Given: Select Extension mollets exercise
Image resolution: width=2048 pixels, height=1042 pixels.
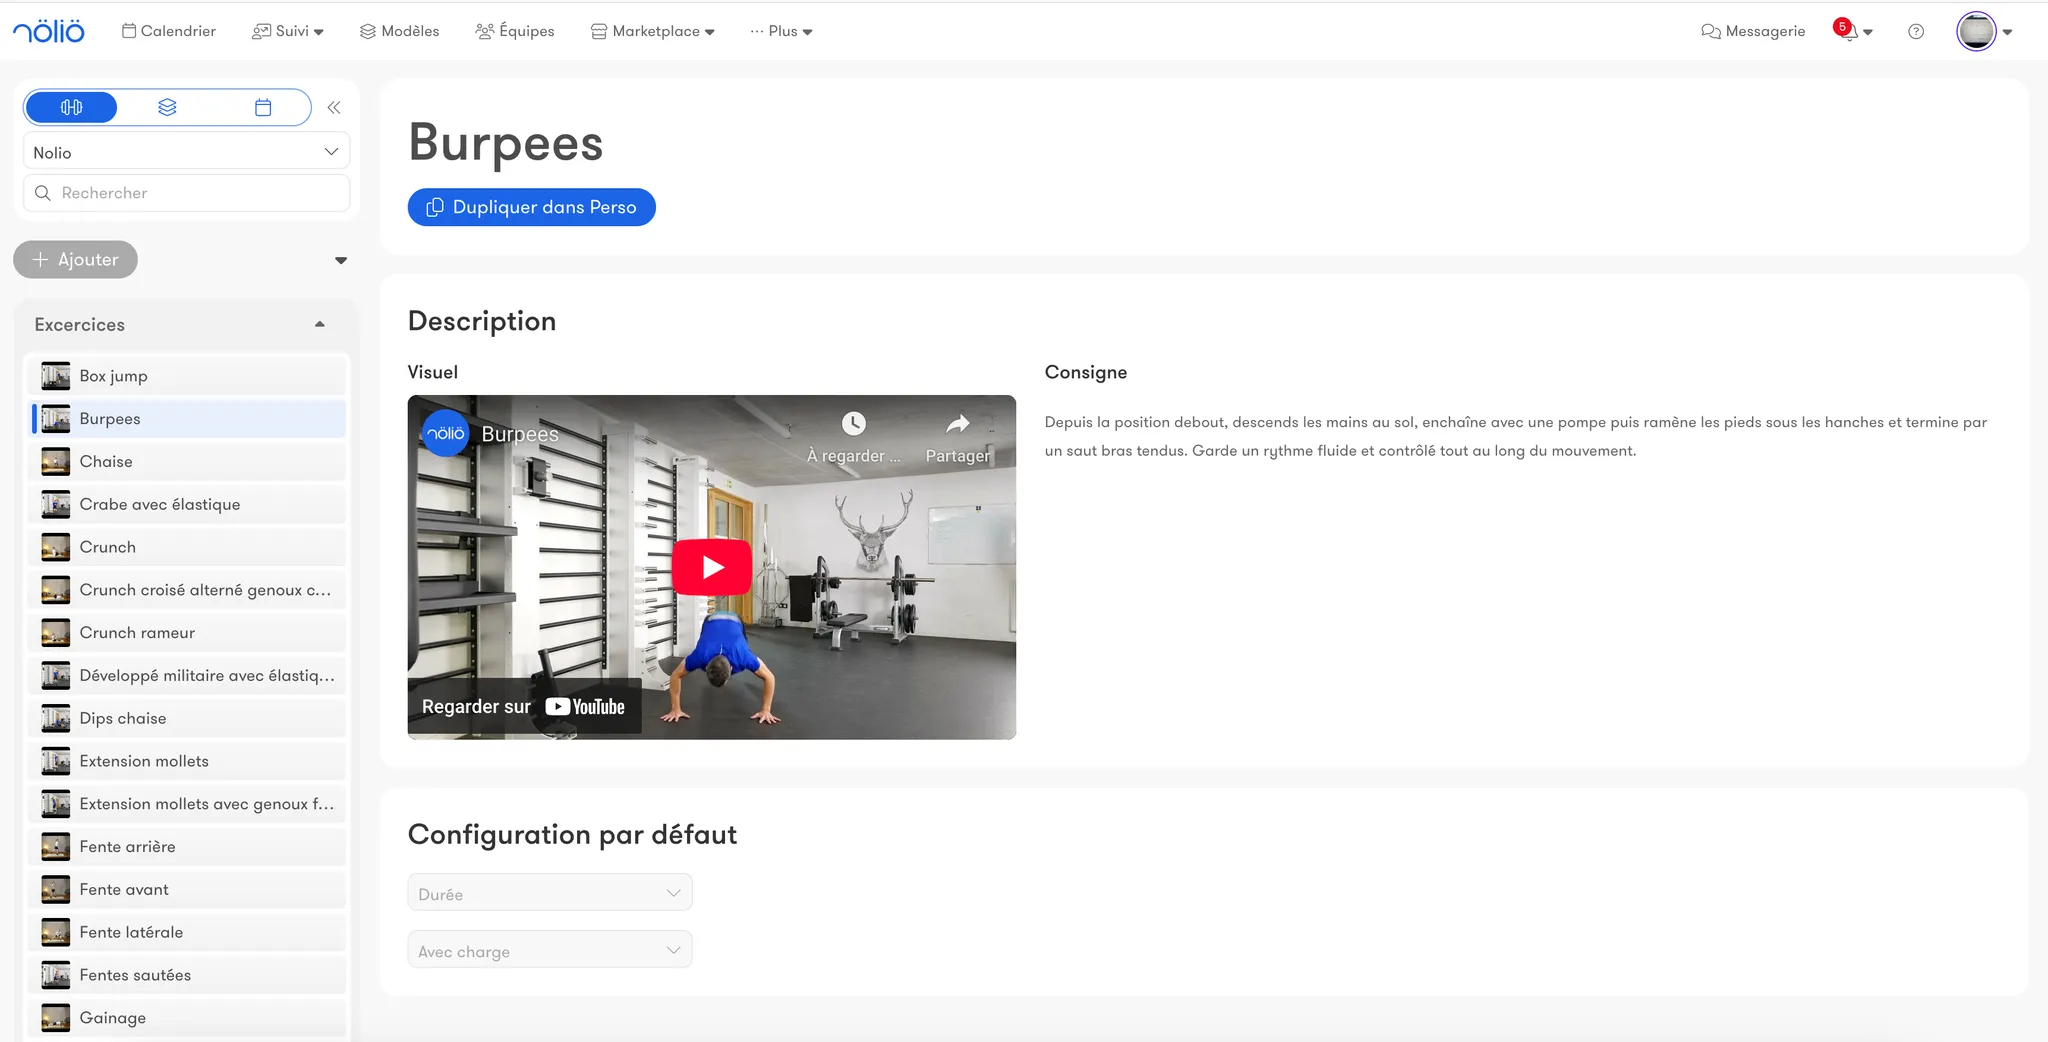Looking at the screenshot, I should coord(189,761).
